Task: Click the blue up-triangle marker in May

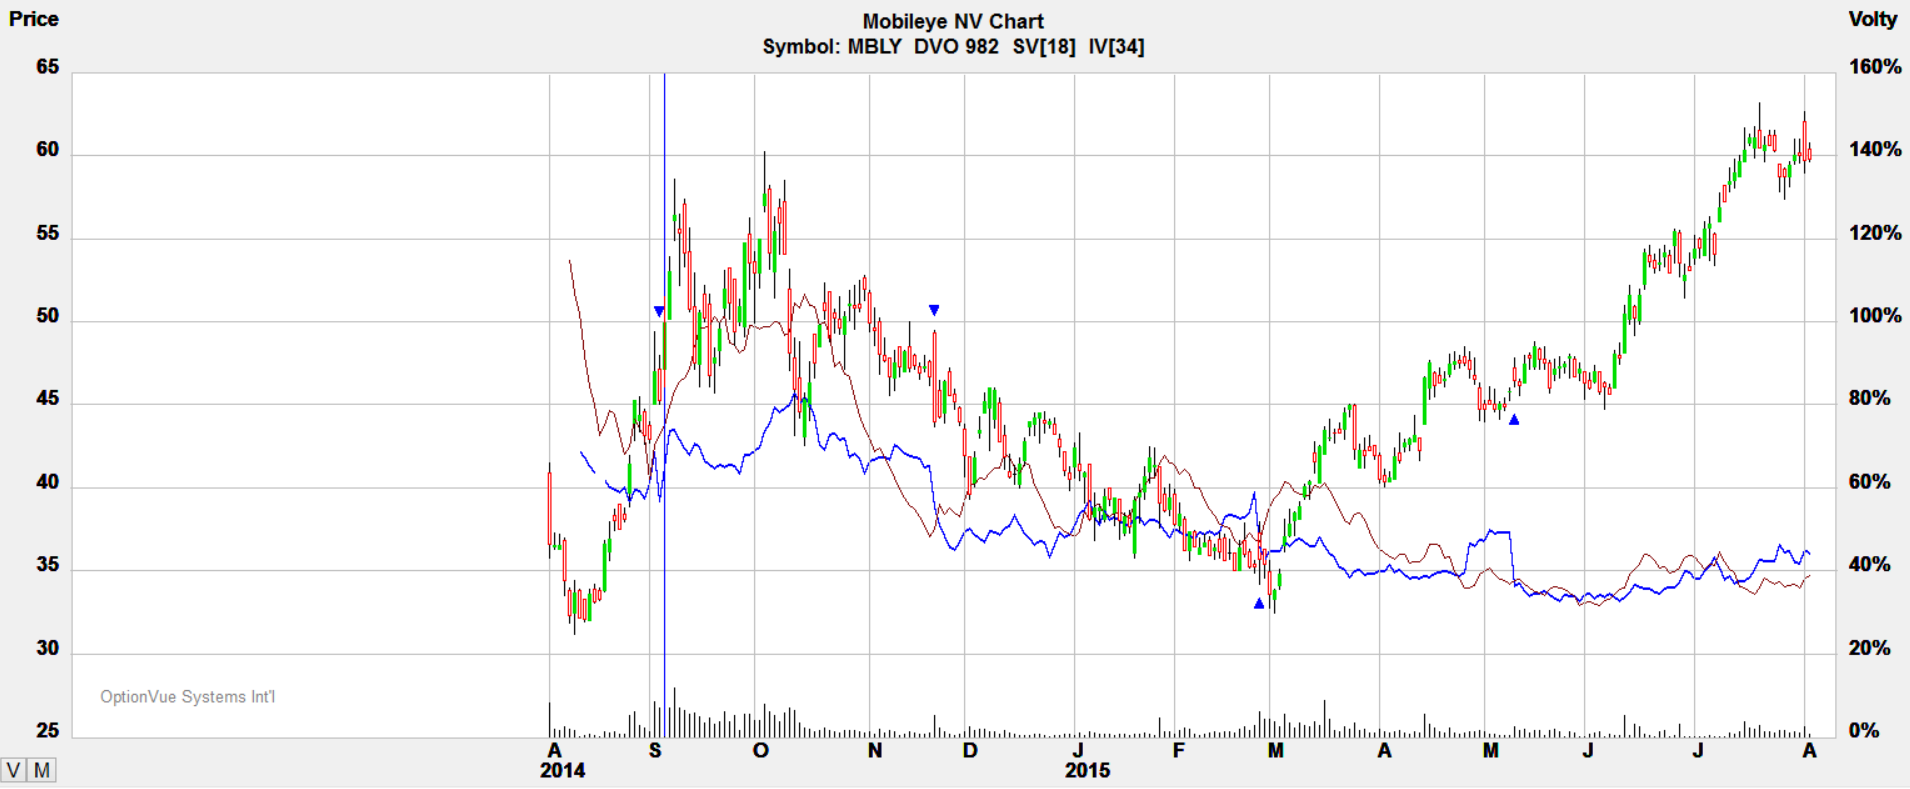Action: tap(1514, 420)
